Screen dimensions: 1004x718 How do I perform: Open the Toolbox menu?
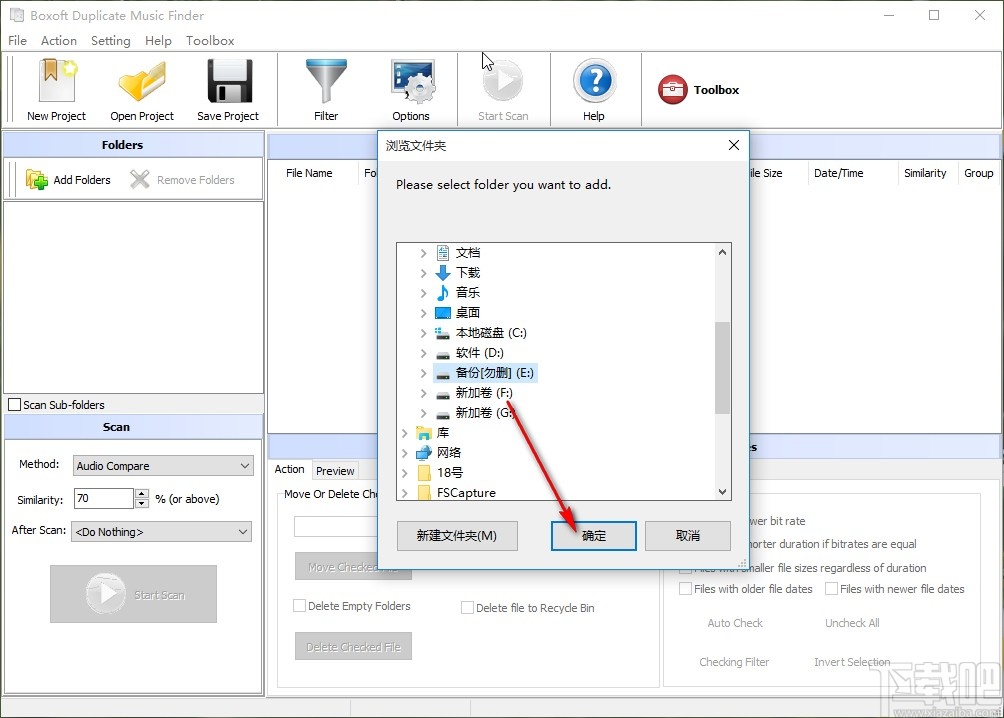pyautogui.click(x=210, y=40)
